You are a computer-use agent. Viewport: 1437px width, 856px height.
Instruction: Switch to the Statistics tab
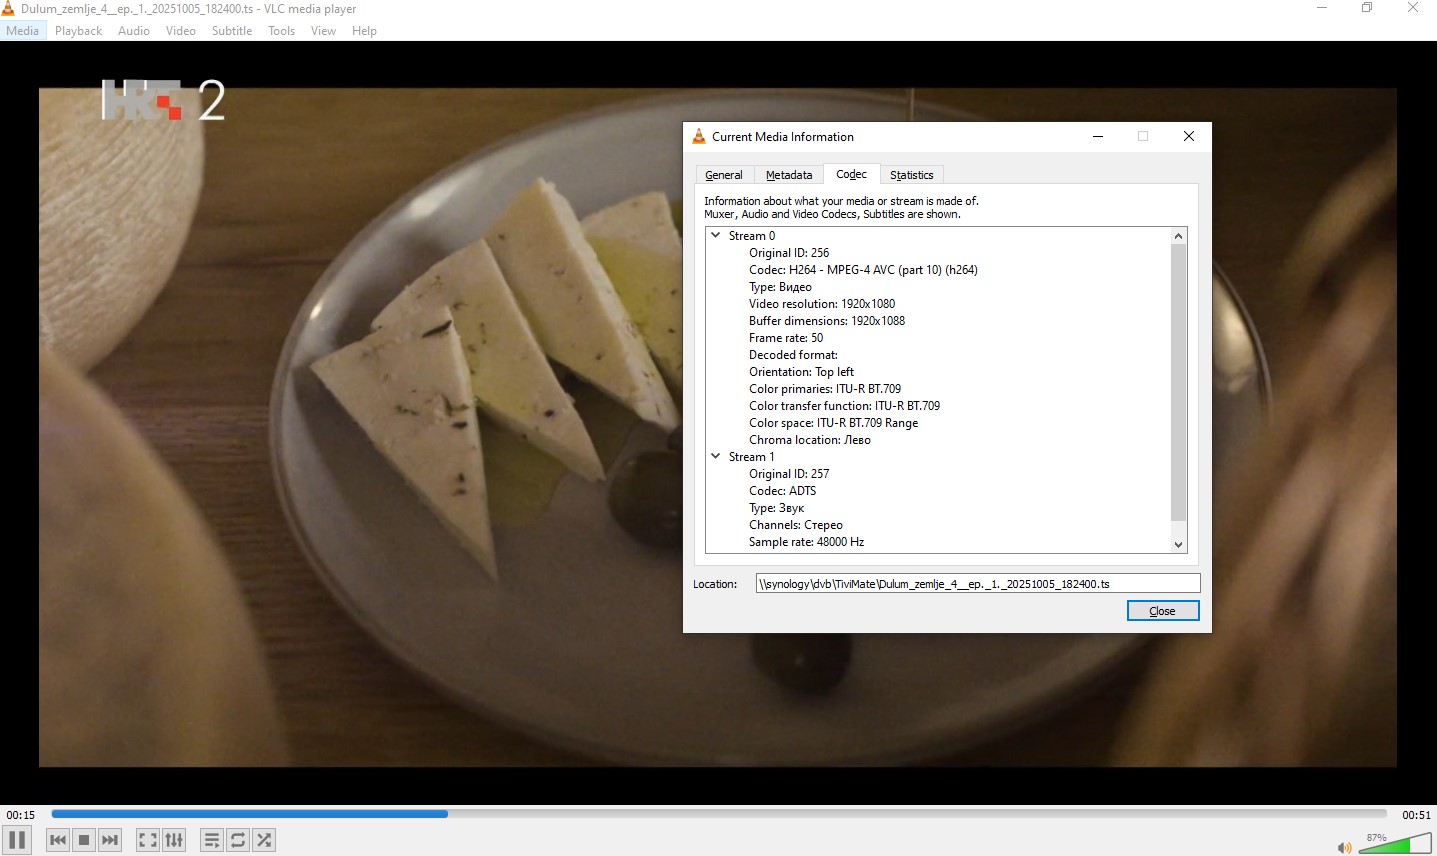912,175
